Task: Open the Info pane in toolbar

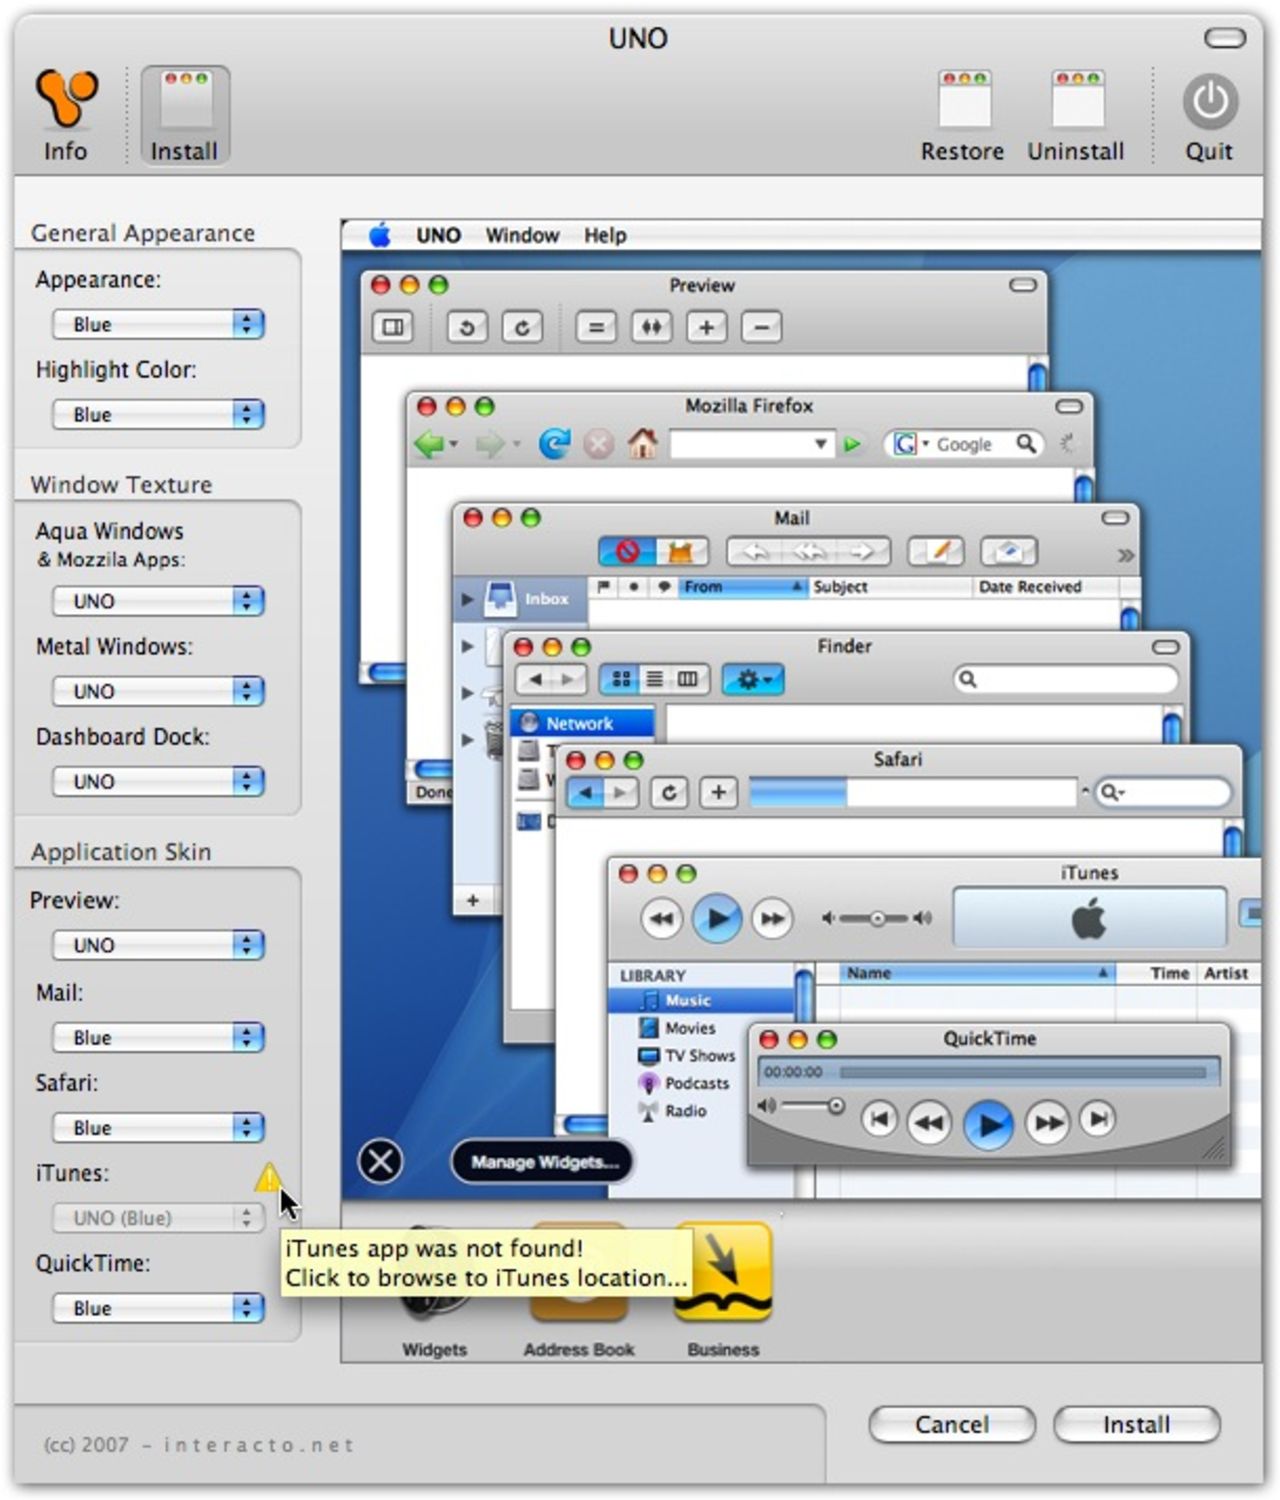Action: click(x=66, y=114)
